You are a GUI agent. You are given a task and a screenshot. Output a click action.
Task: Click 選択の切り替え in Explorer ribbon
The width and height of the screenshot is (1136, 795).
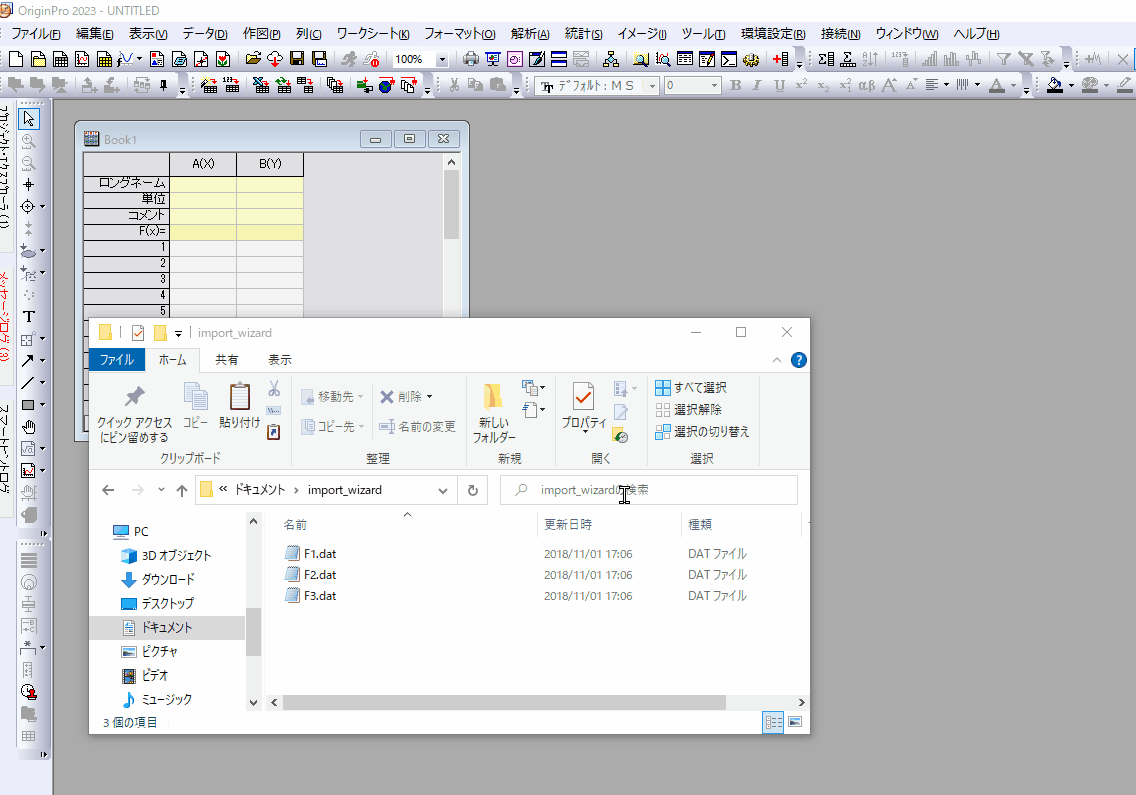point(702,432)
